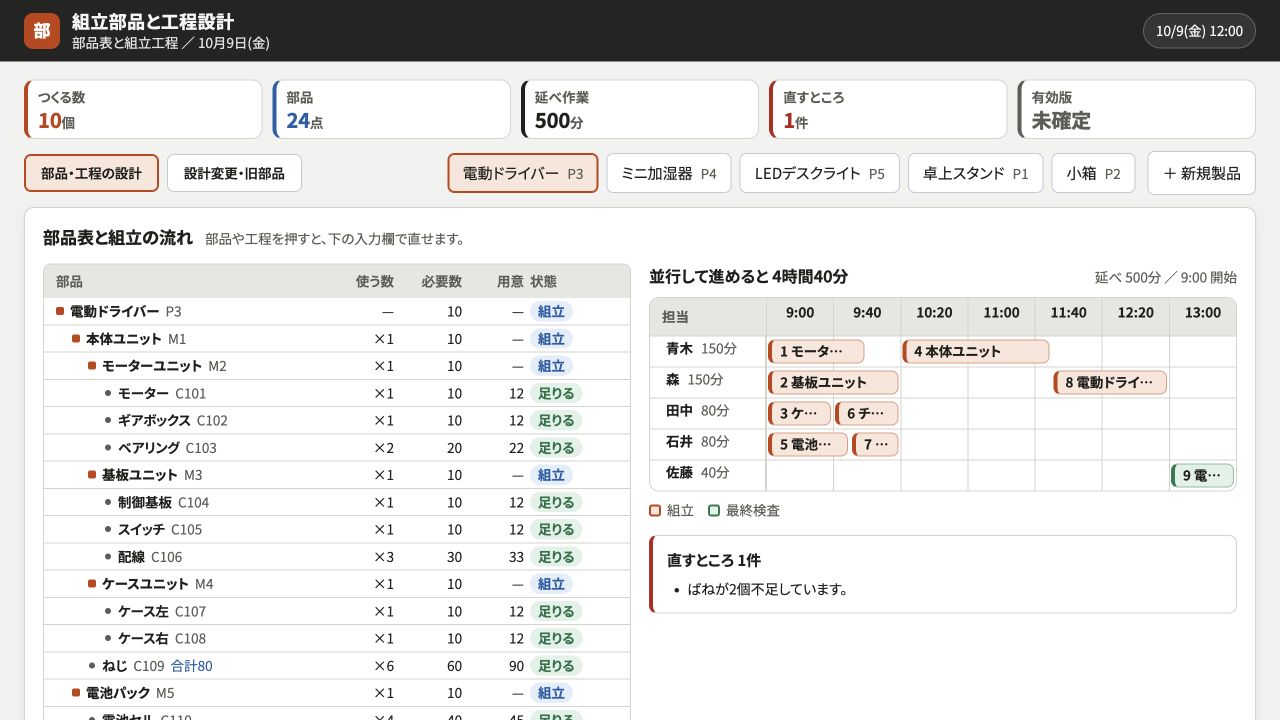The image size is (1280, 720).
Task: Select the ベアリング C103 part row
Action: pos(337,447)
